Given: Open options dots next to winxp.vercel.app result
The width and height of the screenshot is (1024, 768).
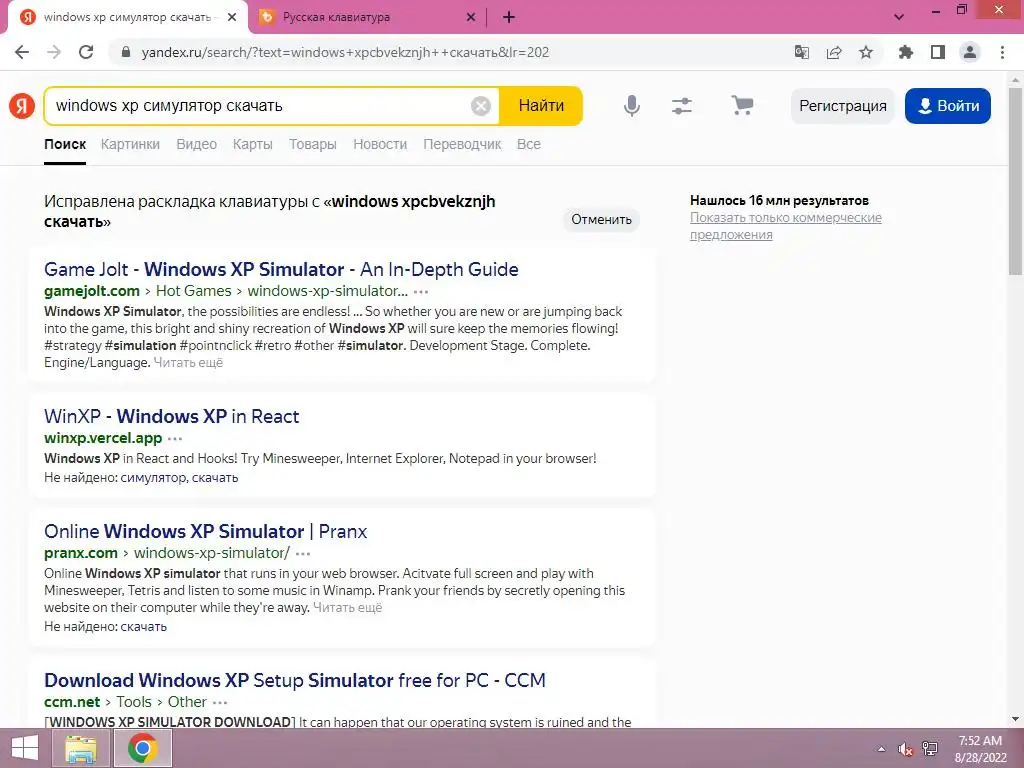Looking at the screenshot, I should click(175, 439).
